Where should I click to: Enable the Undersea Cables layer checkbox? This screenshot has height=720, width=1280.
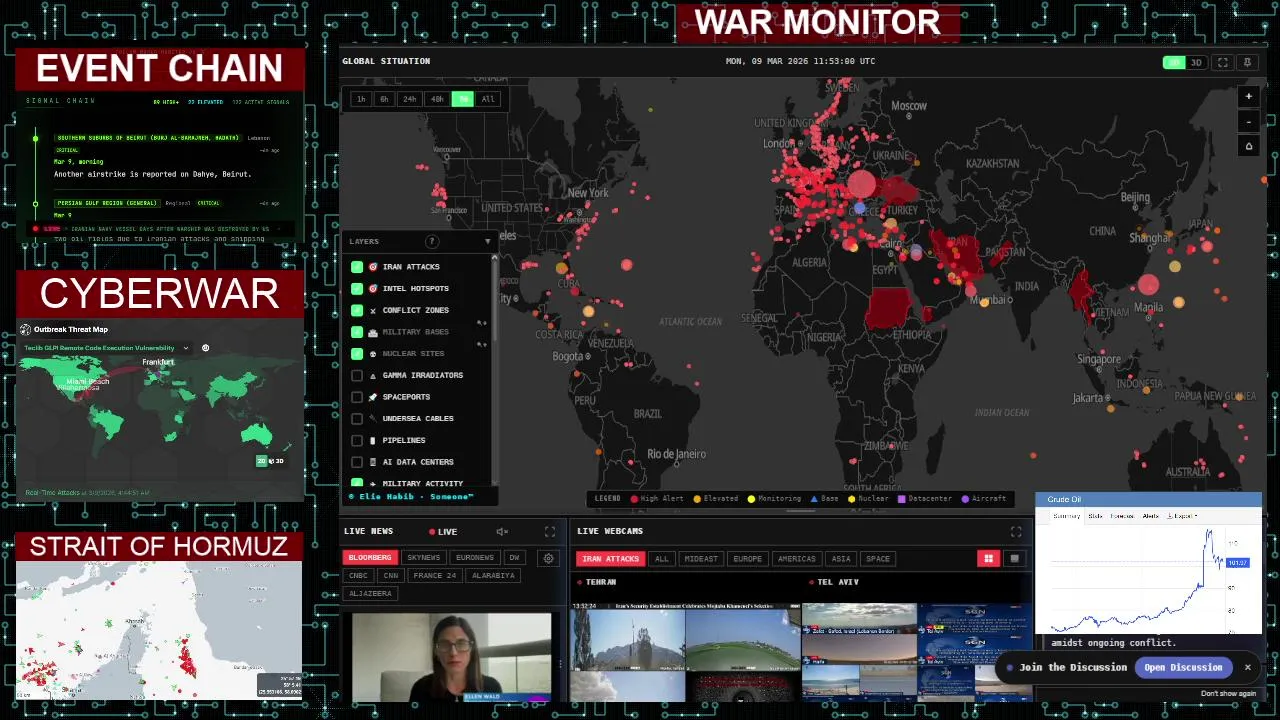[x=357, y=418]
